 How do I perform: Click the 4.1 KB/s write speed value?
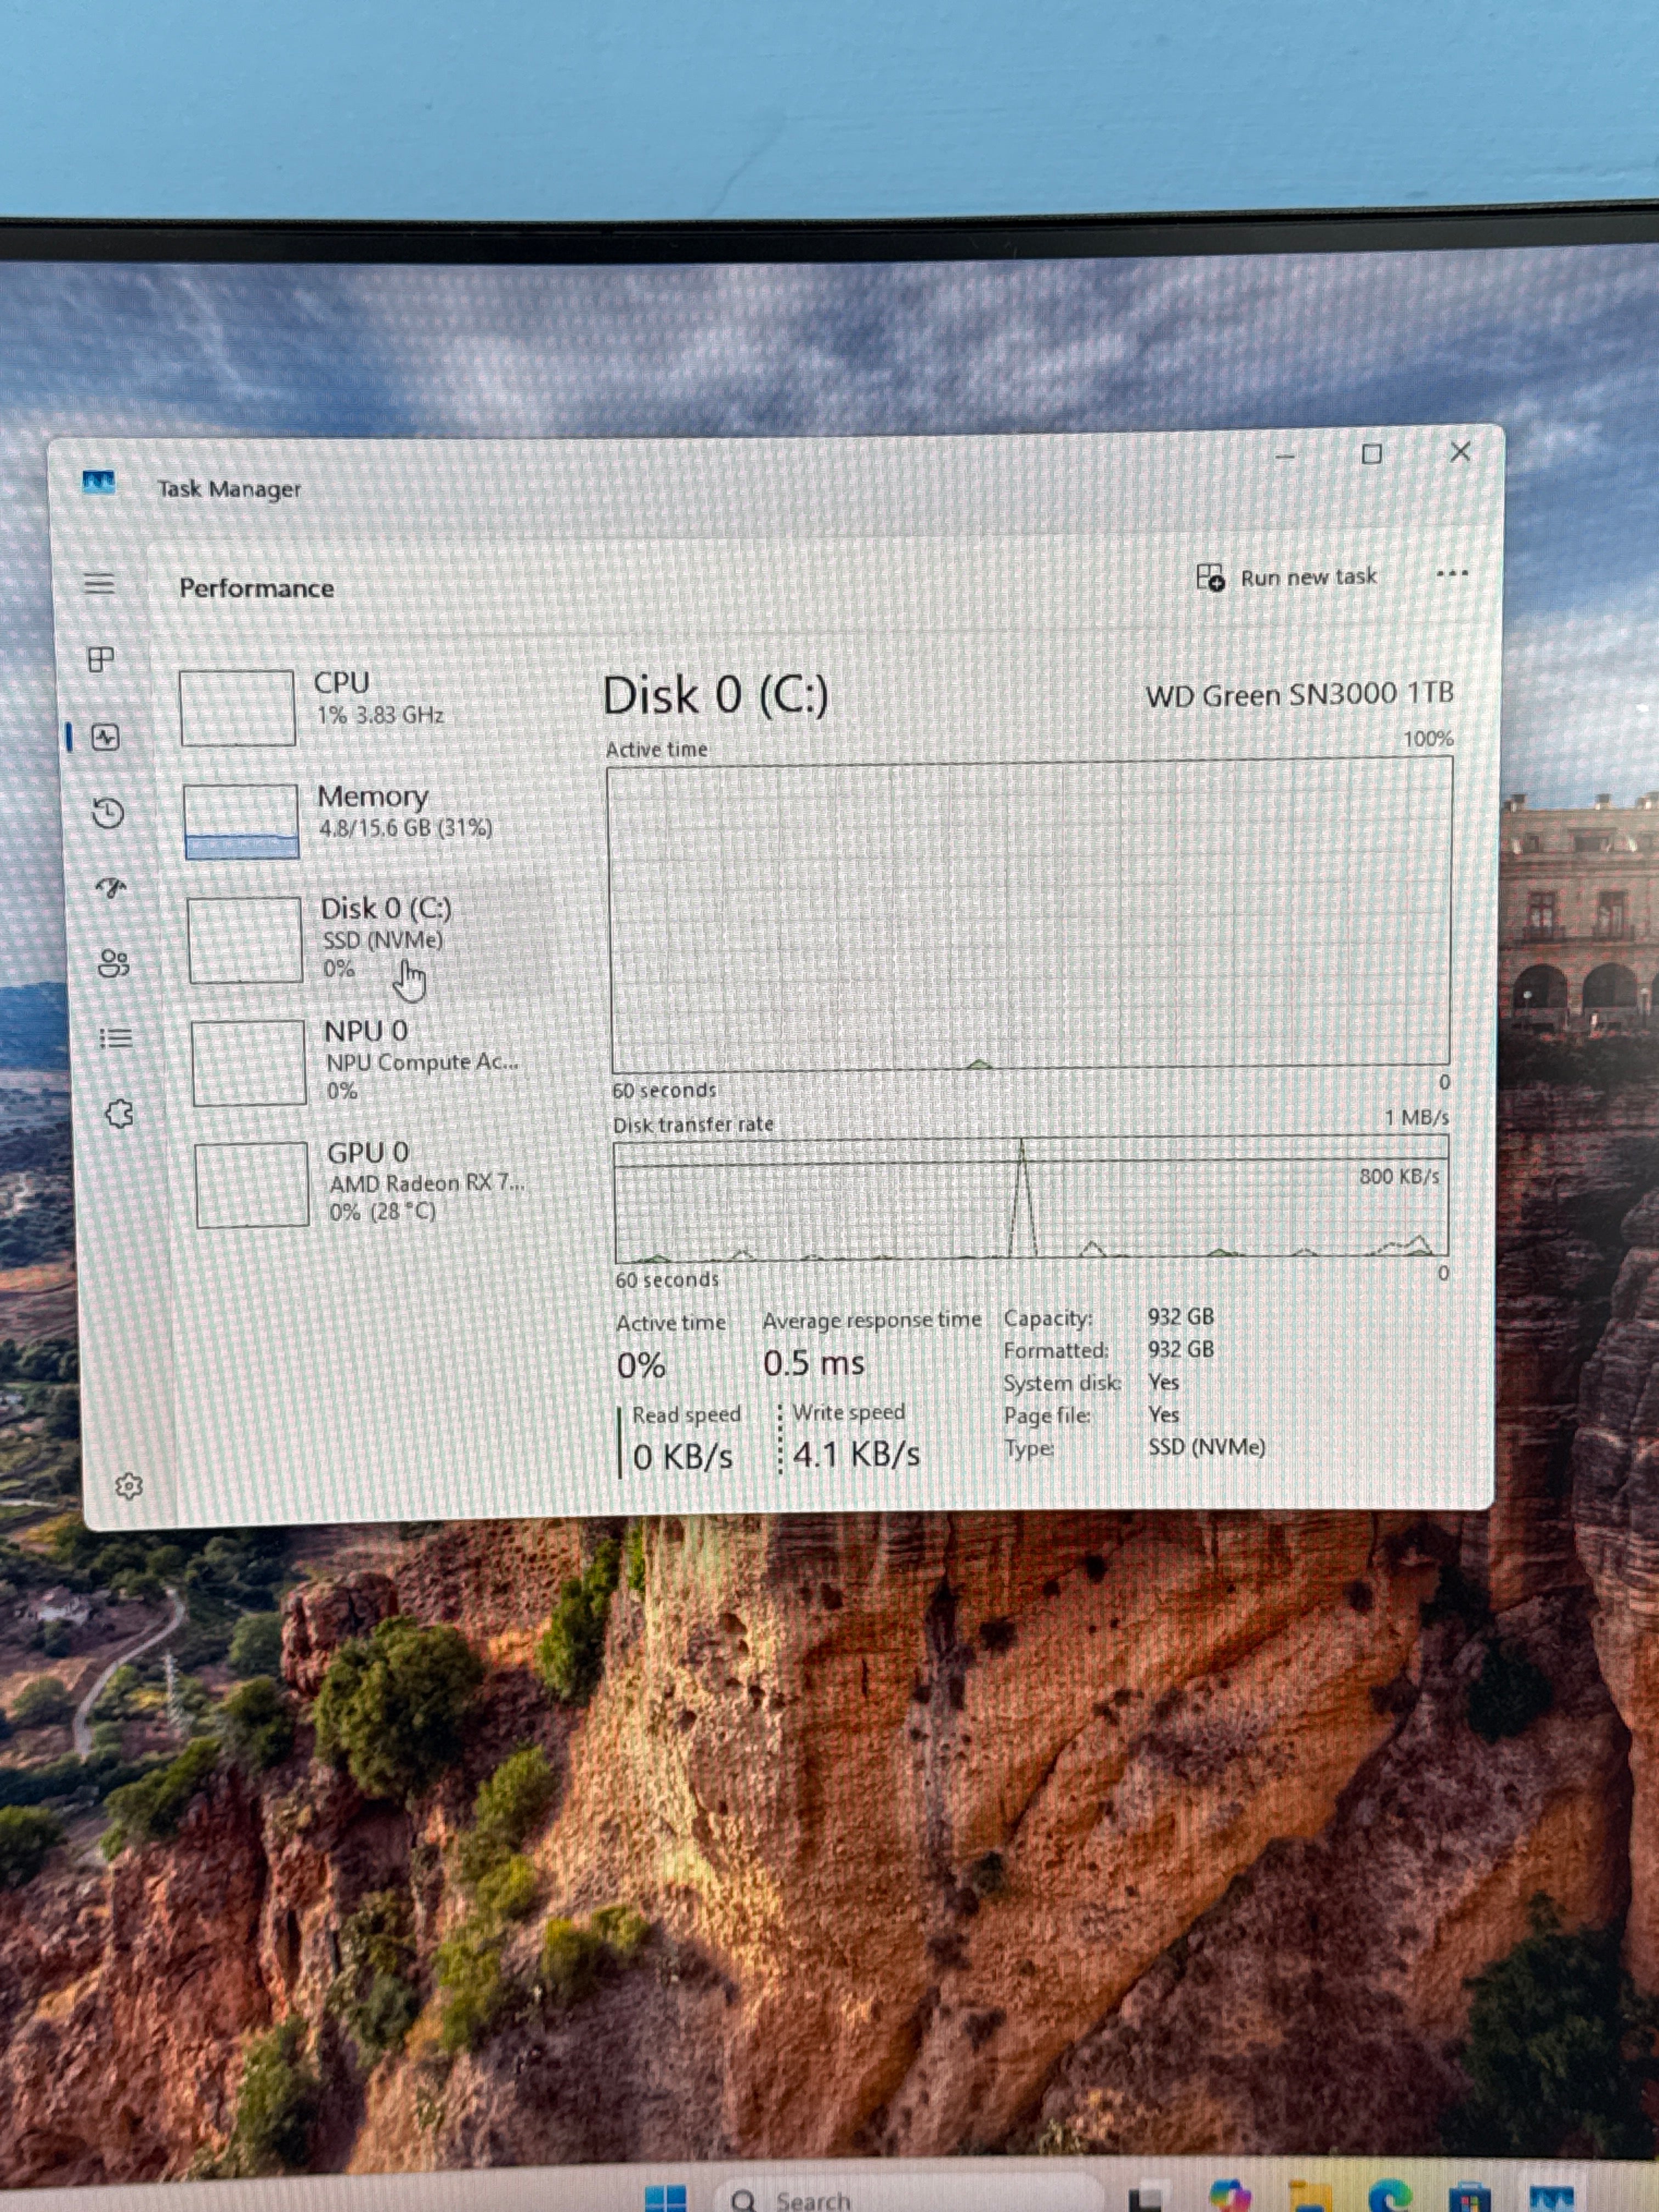[x=856, y=1454]
